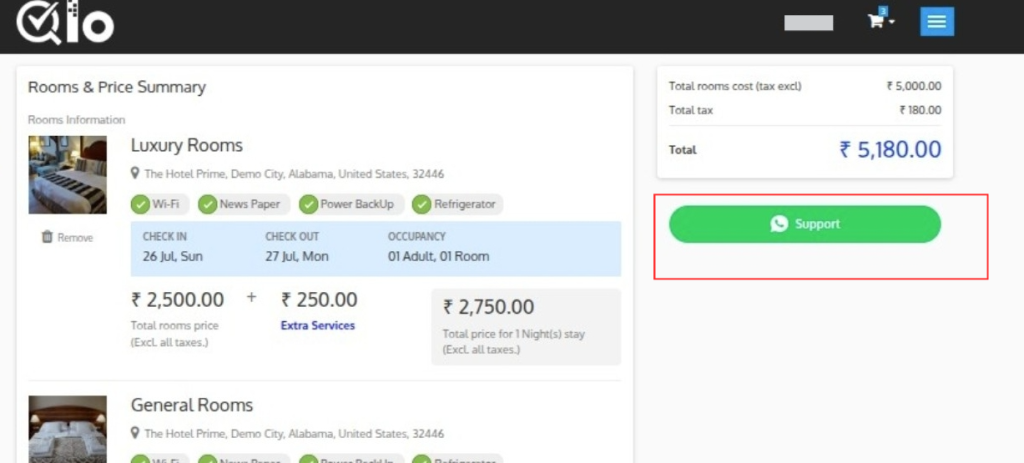The width and height of the screenshot is (1024, 463).
Task: Click trash icon beside Remove
Action: click(x=47, y=237)
